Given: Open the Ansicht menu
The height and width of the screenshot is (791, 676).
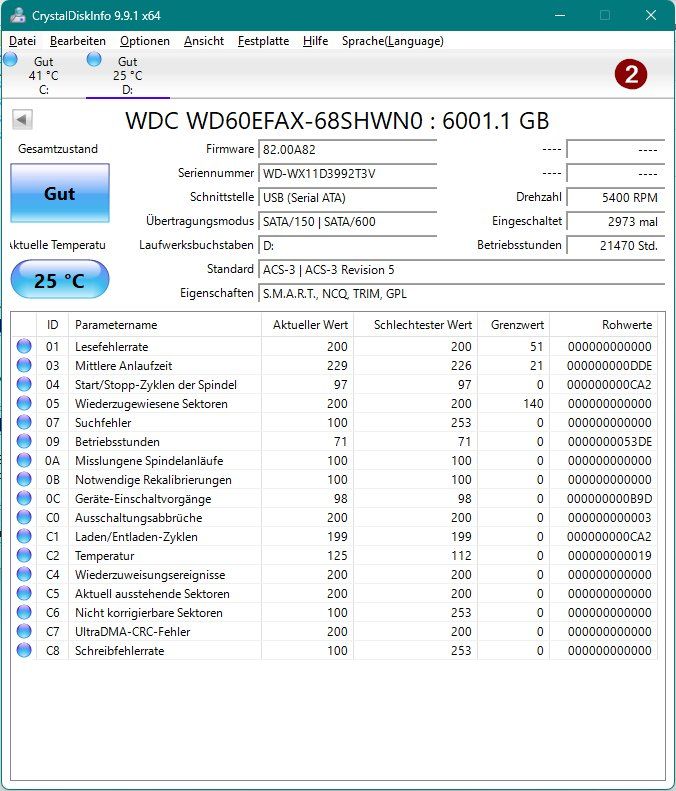Looking at the screenshot, I should 204,41.
